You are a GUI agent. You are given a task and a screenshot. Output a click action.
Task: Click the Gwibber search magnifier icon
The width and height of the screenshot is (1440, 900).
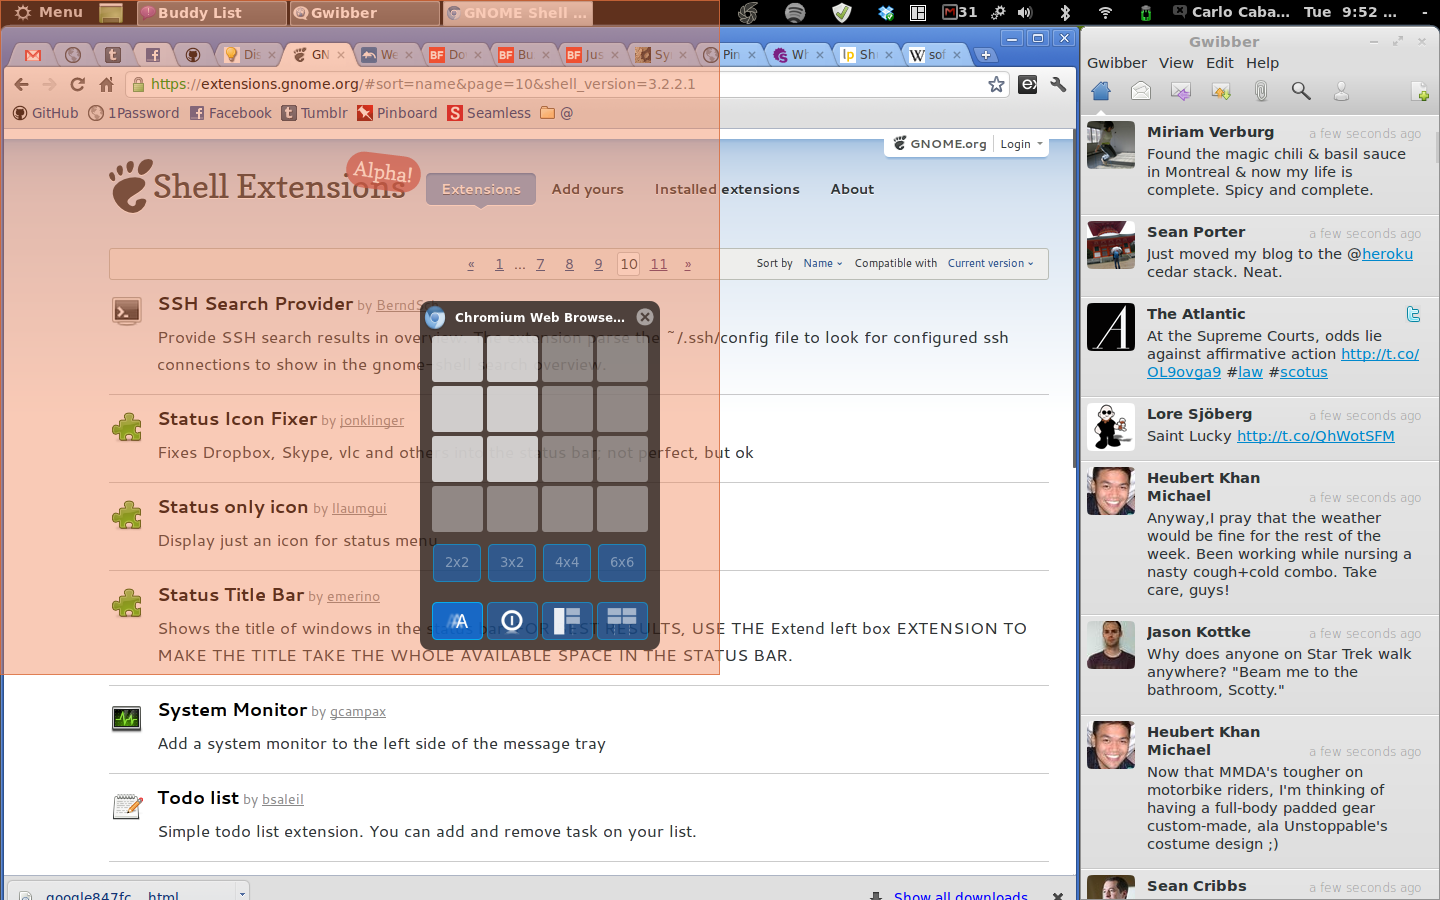click(1301, 91)
